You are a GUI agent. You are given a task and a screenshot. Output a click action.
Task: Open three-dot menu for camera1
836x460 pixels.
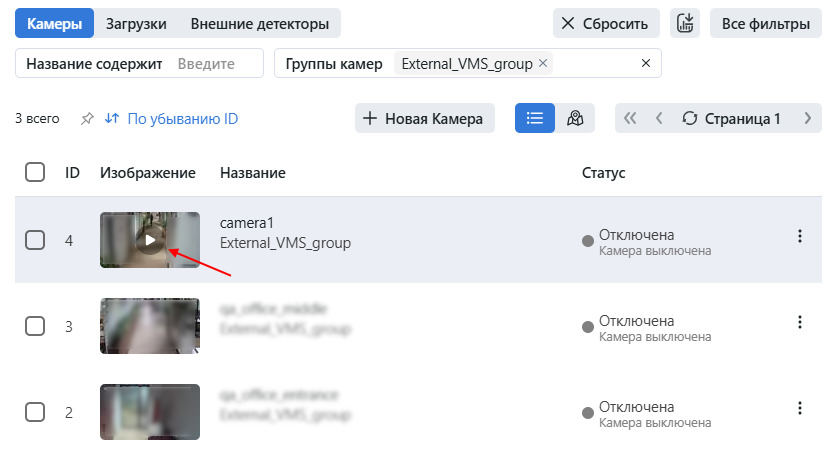(799, 236)
